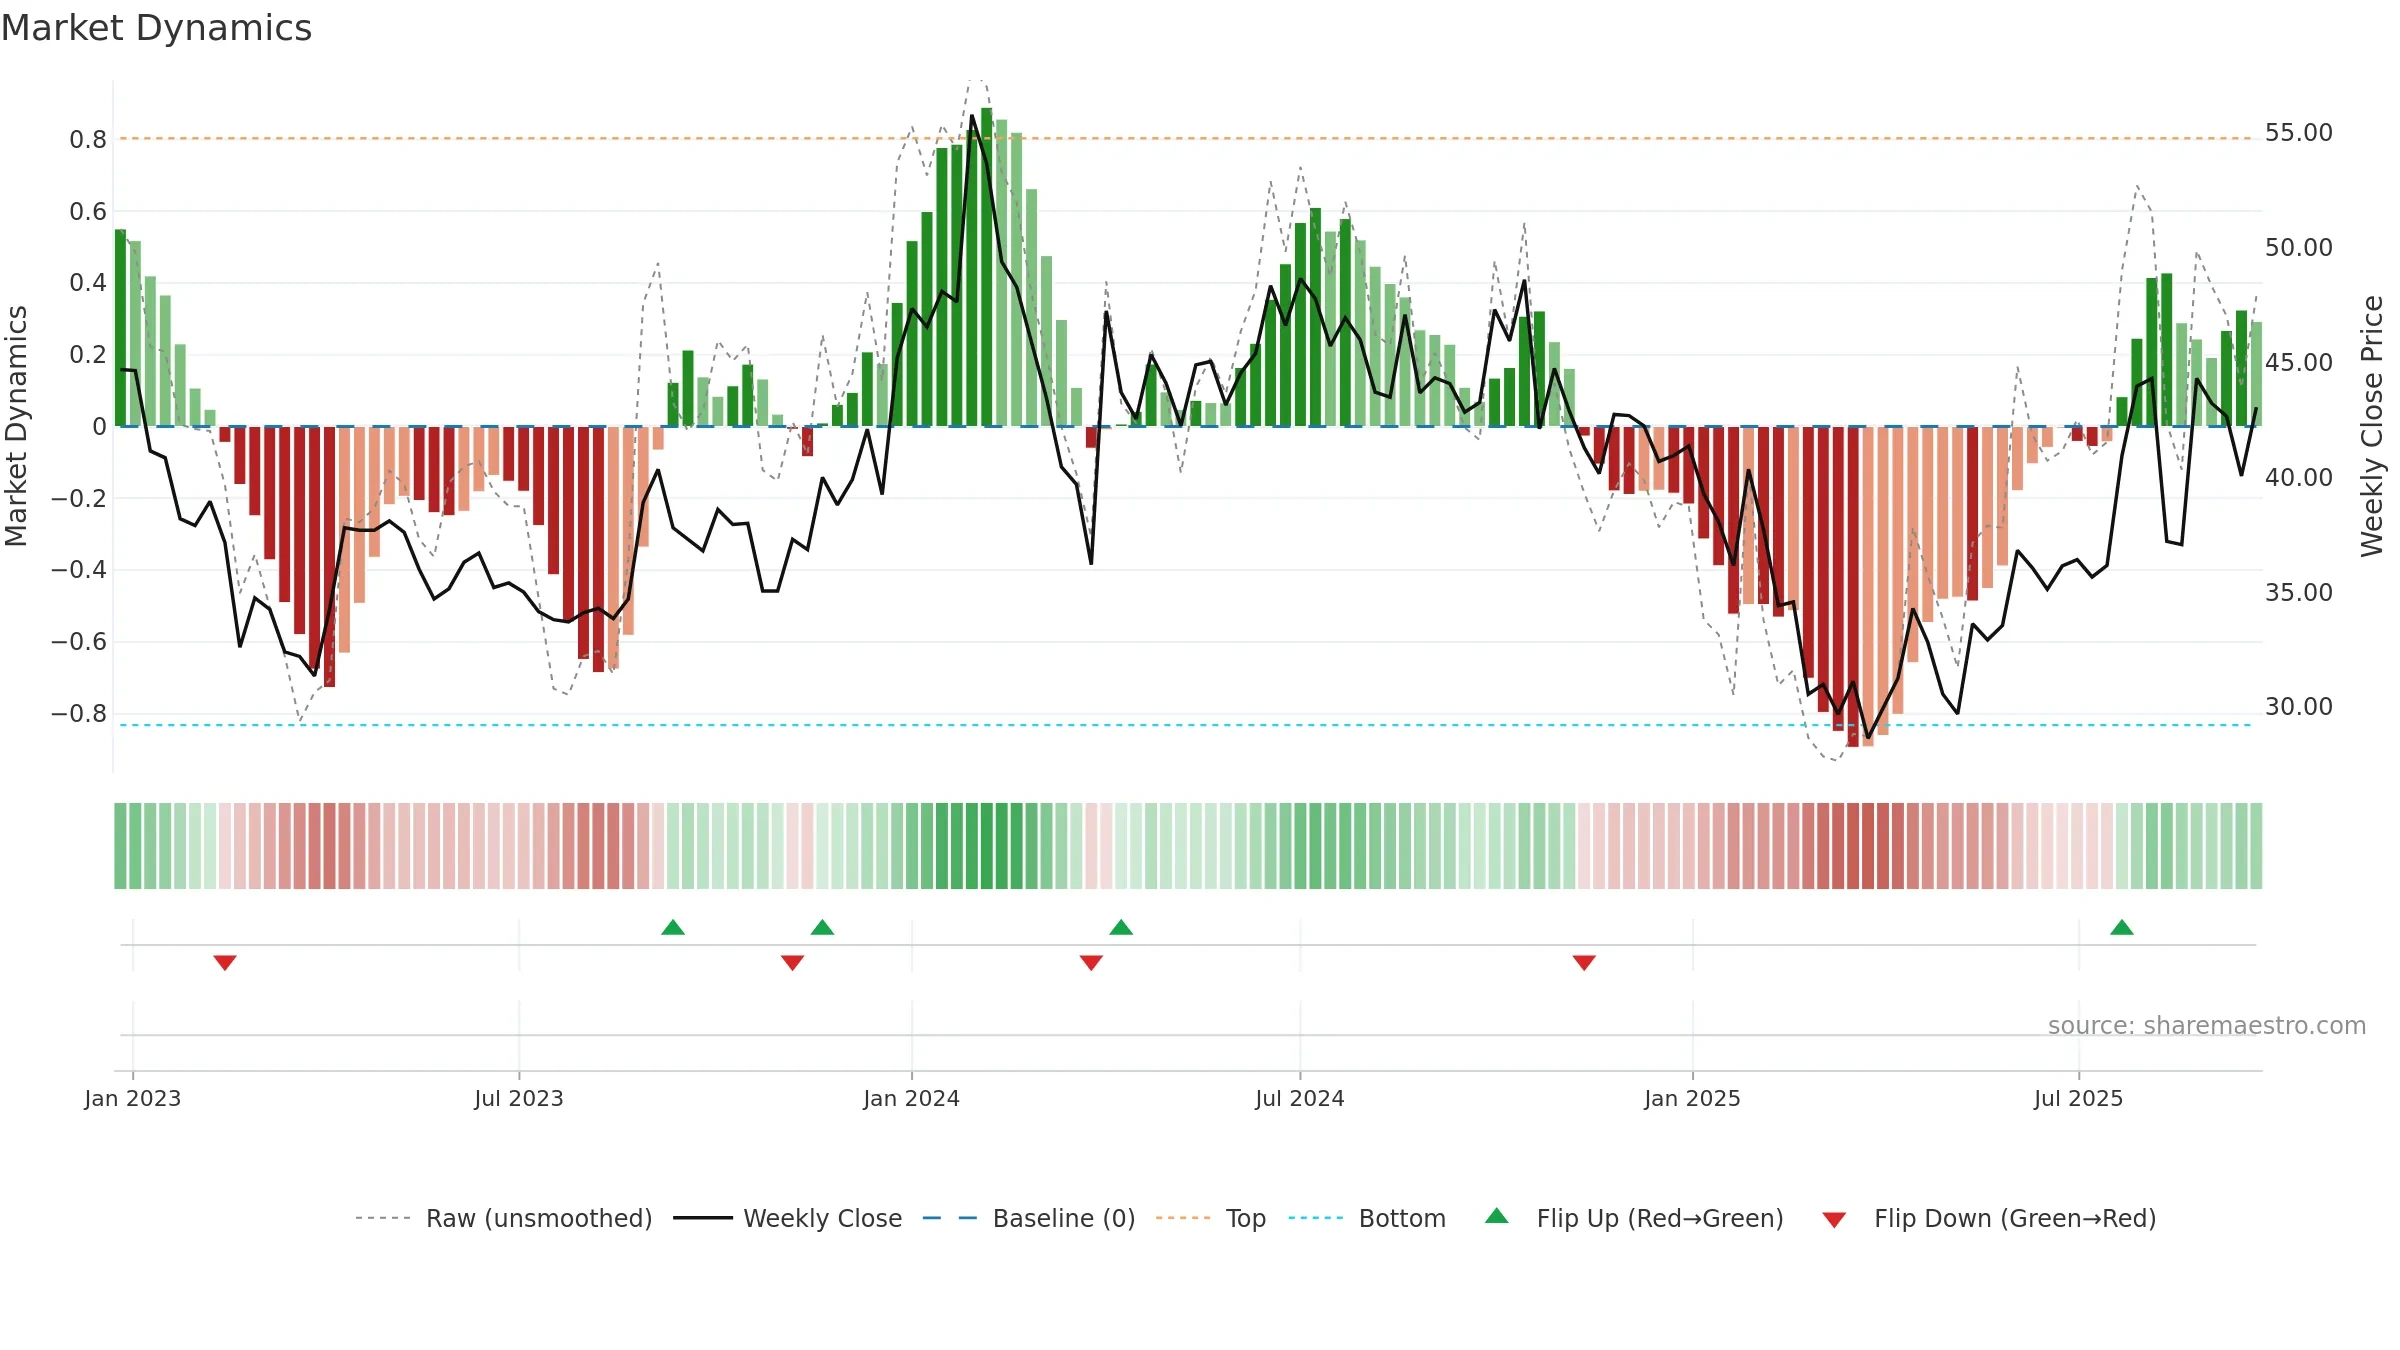Click the vertical Market Dynamics axis title

[16, 426]
